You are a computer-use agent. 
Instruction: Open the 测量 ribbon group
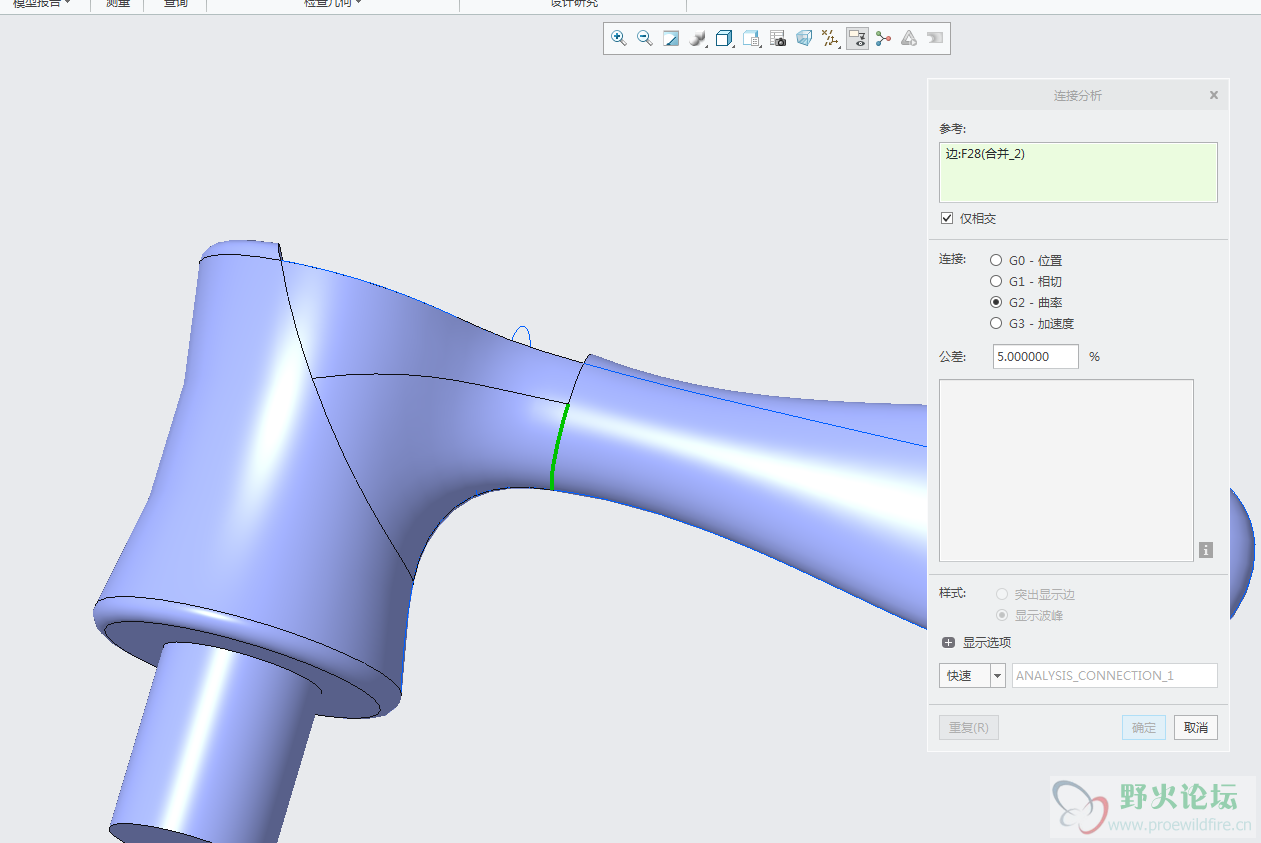click(117, 3)
